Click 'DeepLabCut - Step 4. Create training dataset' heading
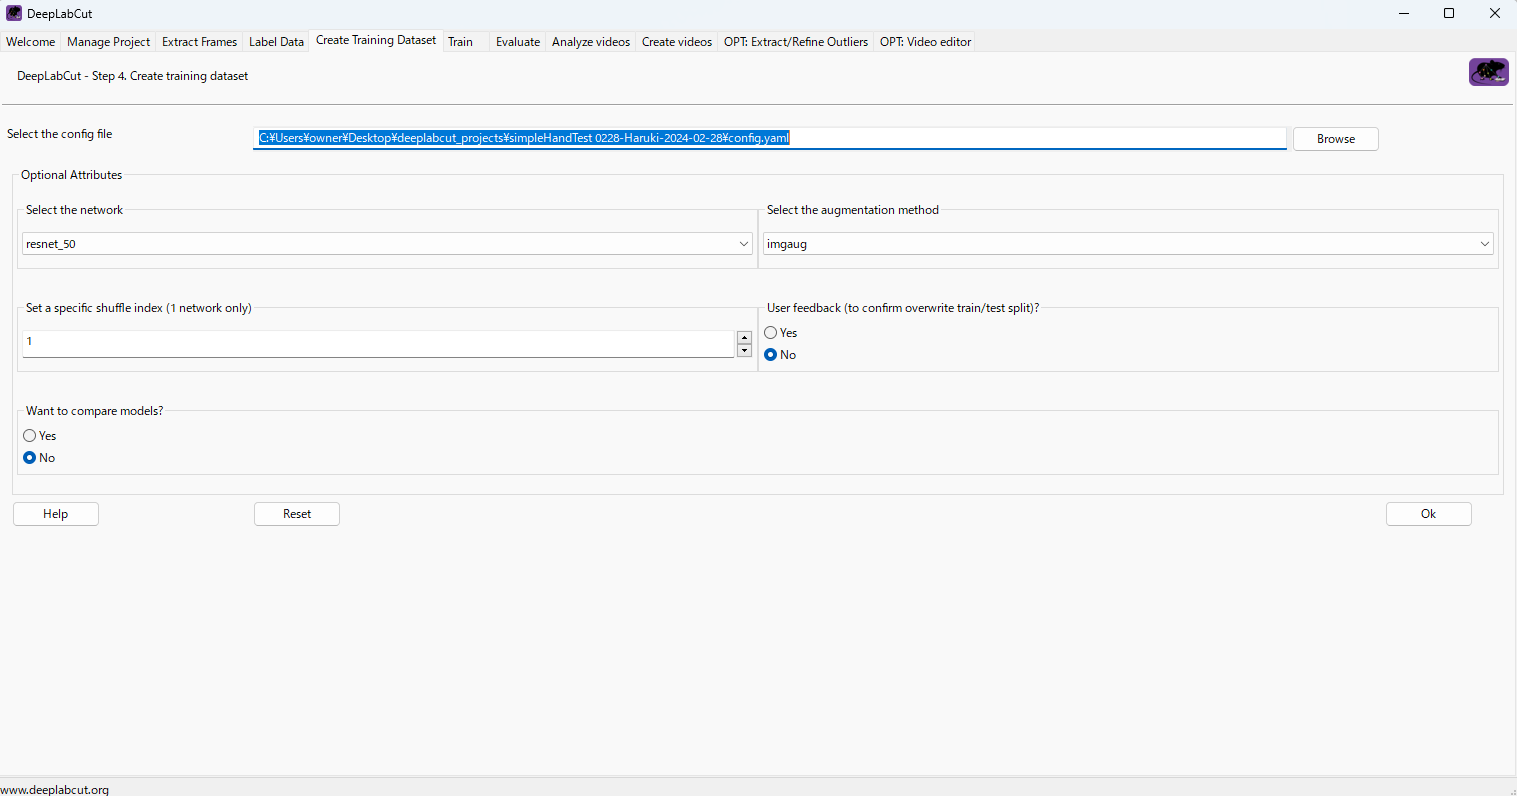 (x=133, y=76)
